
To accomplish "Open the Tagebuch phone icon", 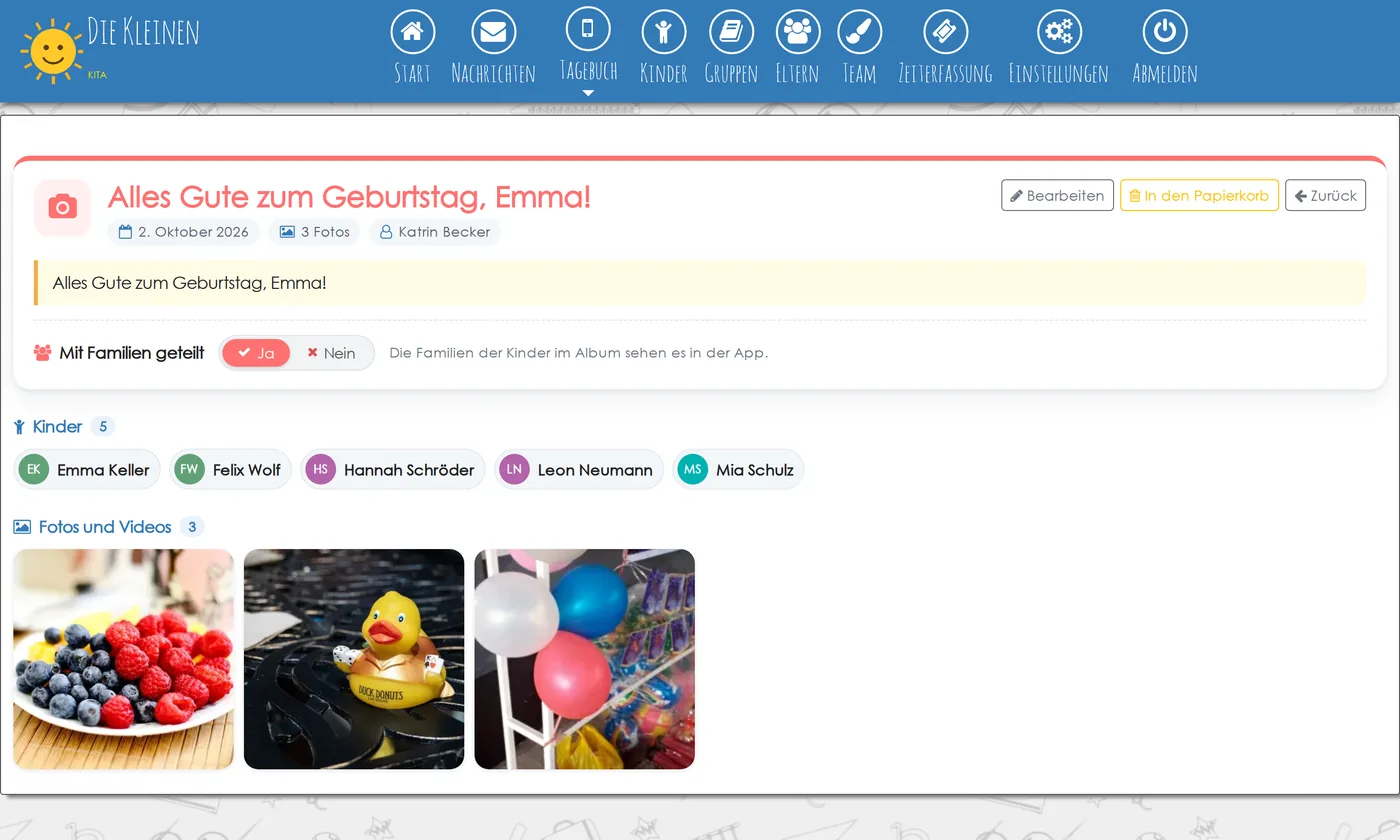I will click(x=588, y=29).
